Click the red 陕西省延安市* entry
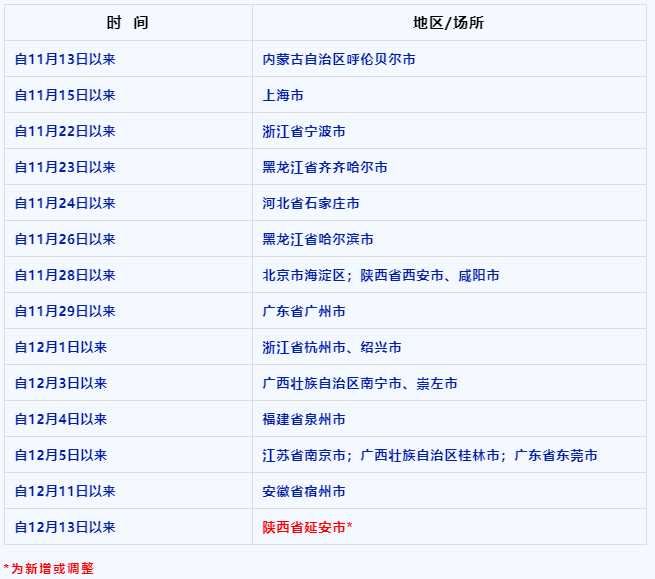This screenshot has height=579, width=655. click(x=307, y=527)
